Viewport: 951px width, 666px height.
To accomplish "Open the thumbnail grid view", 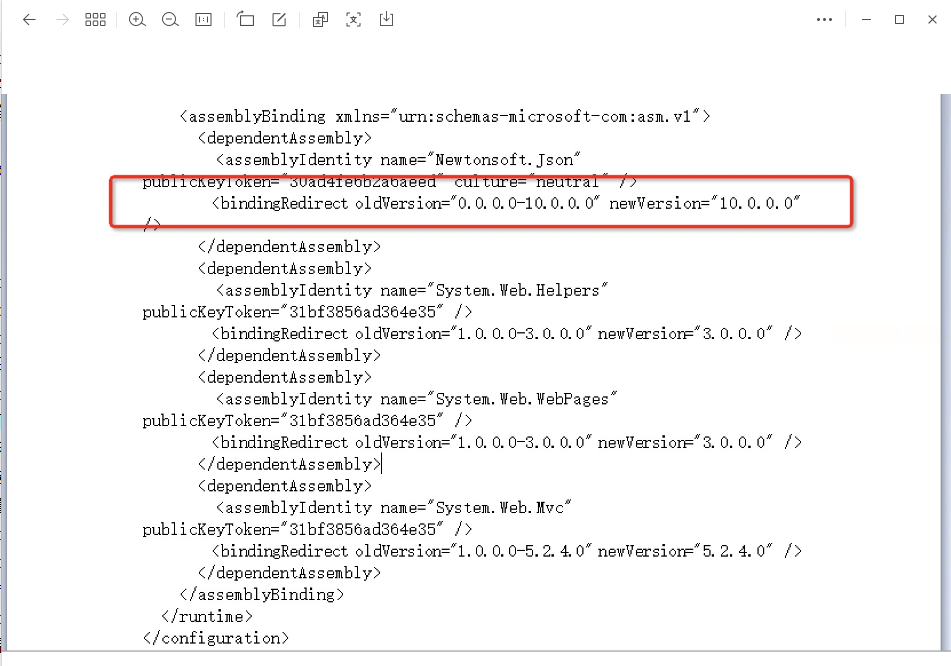I will pyautogui.click(x=95, y=20).
